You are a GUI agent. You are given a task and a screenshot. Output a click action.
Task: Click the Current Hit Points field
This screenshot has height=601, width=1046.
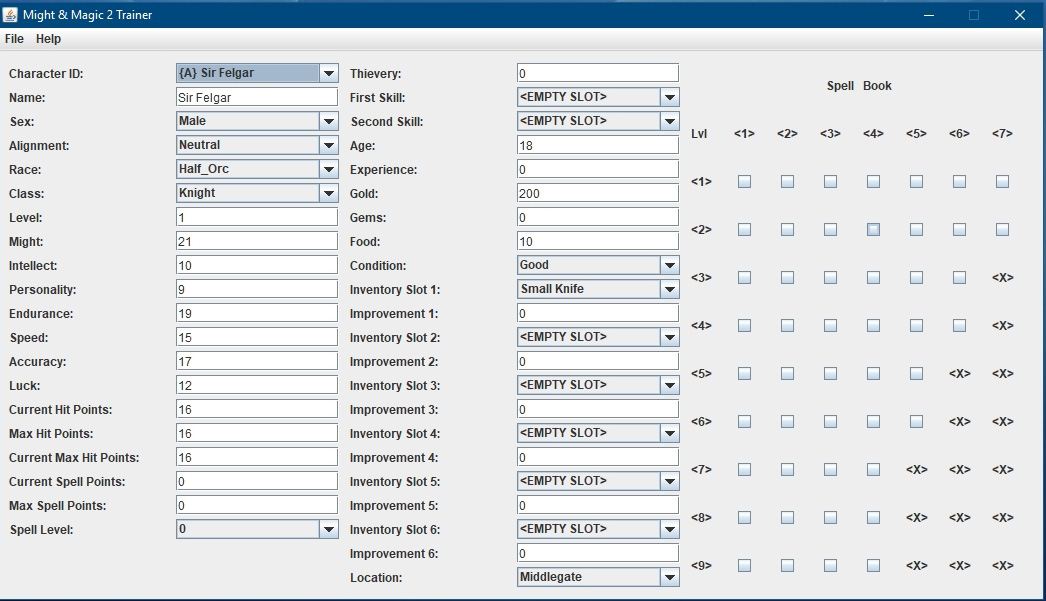tap(257, 410)
